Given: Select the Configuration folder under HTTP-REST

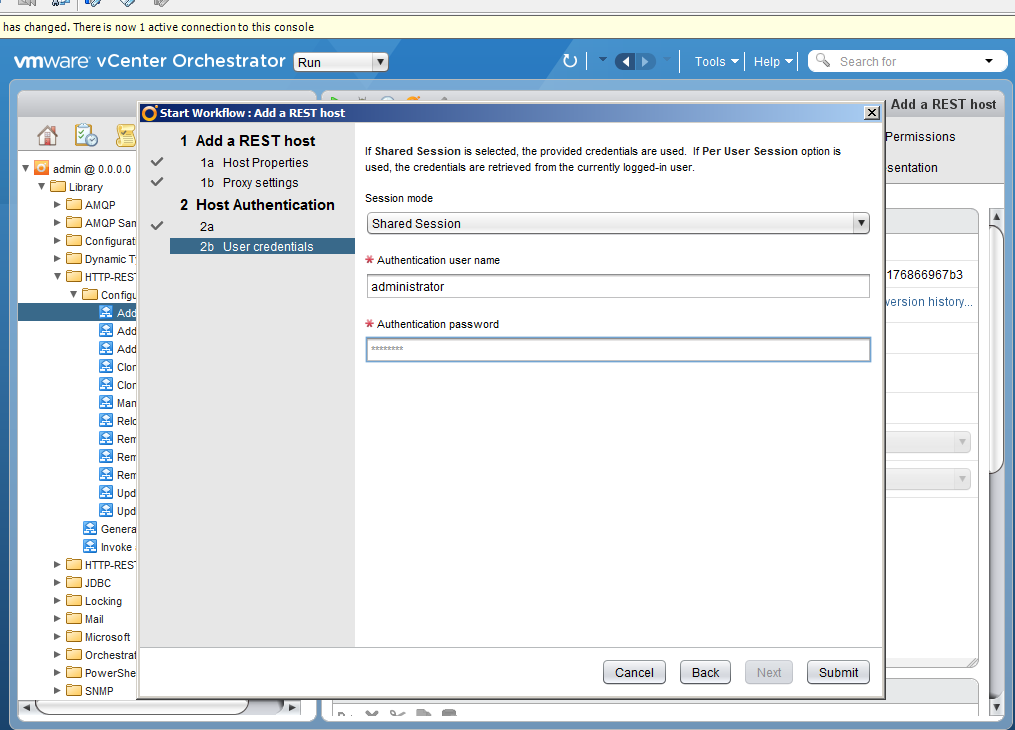Looking at the screenshot, I should (109, 294).
